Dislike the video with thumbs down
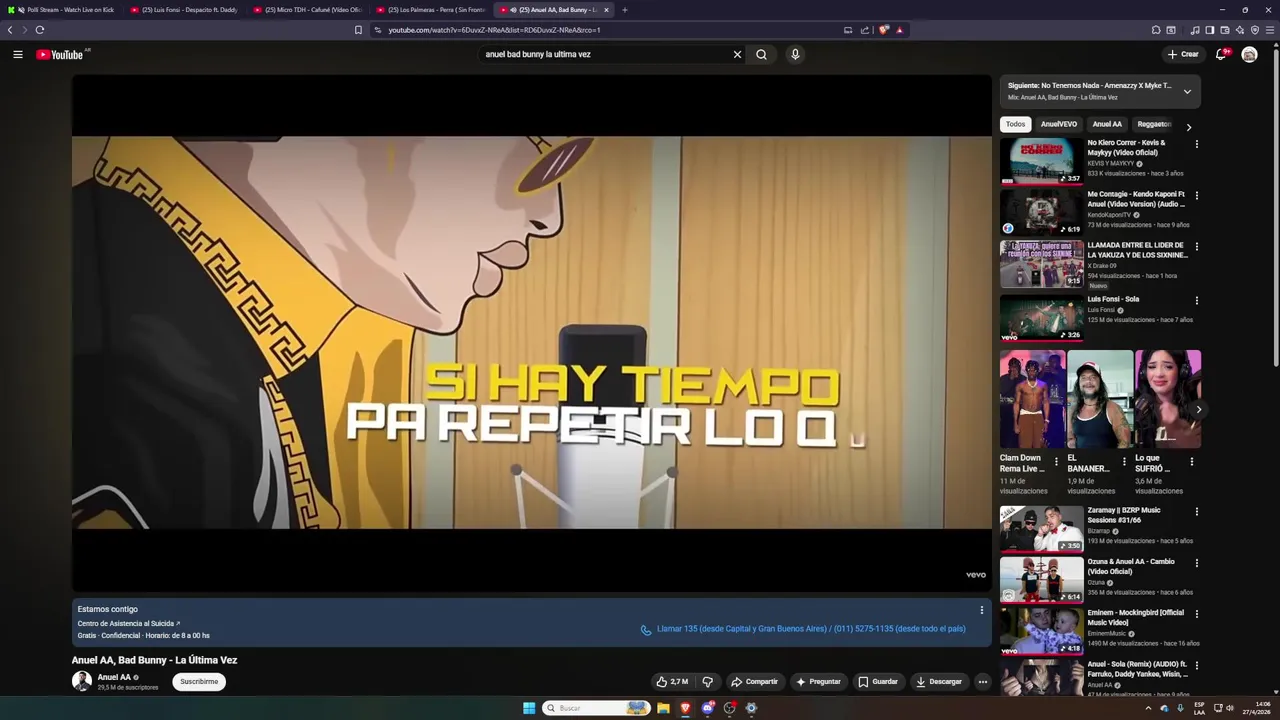 coord(707,682)
